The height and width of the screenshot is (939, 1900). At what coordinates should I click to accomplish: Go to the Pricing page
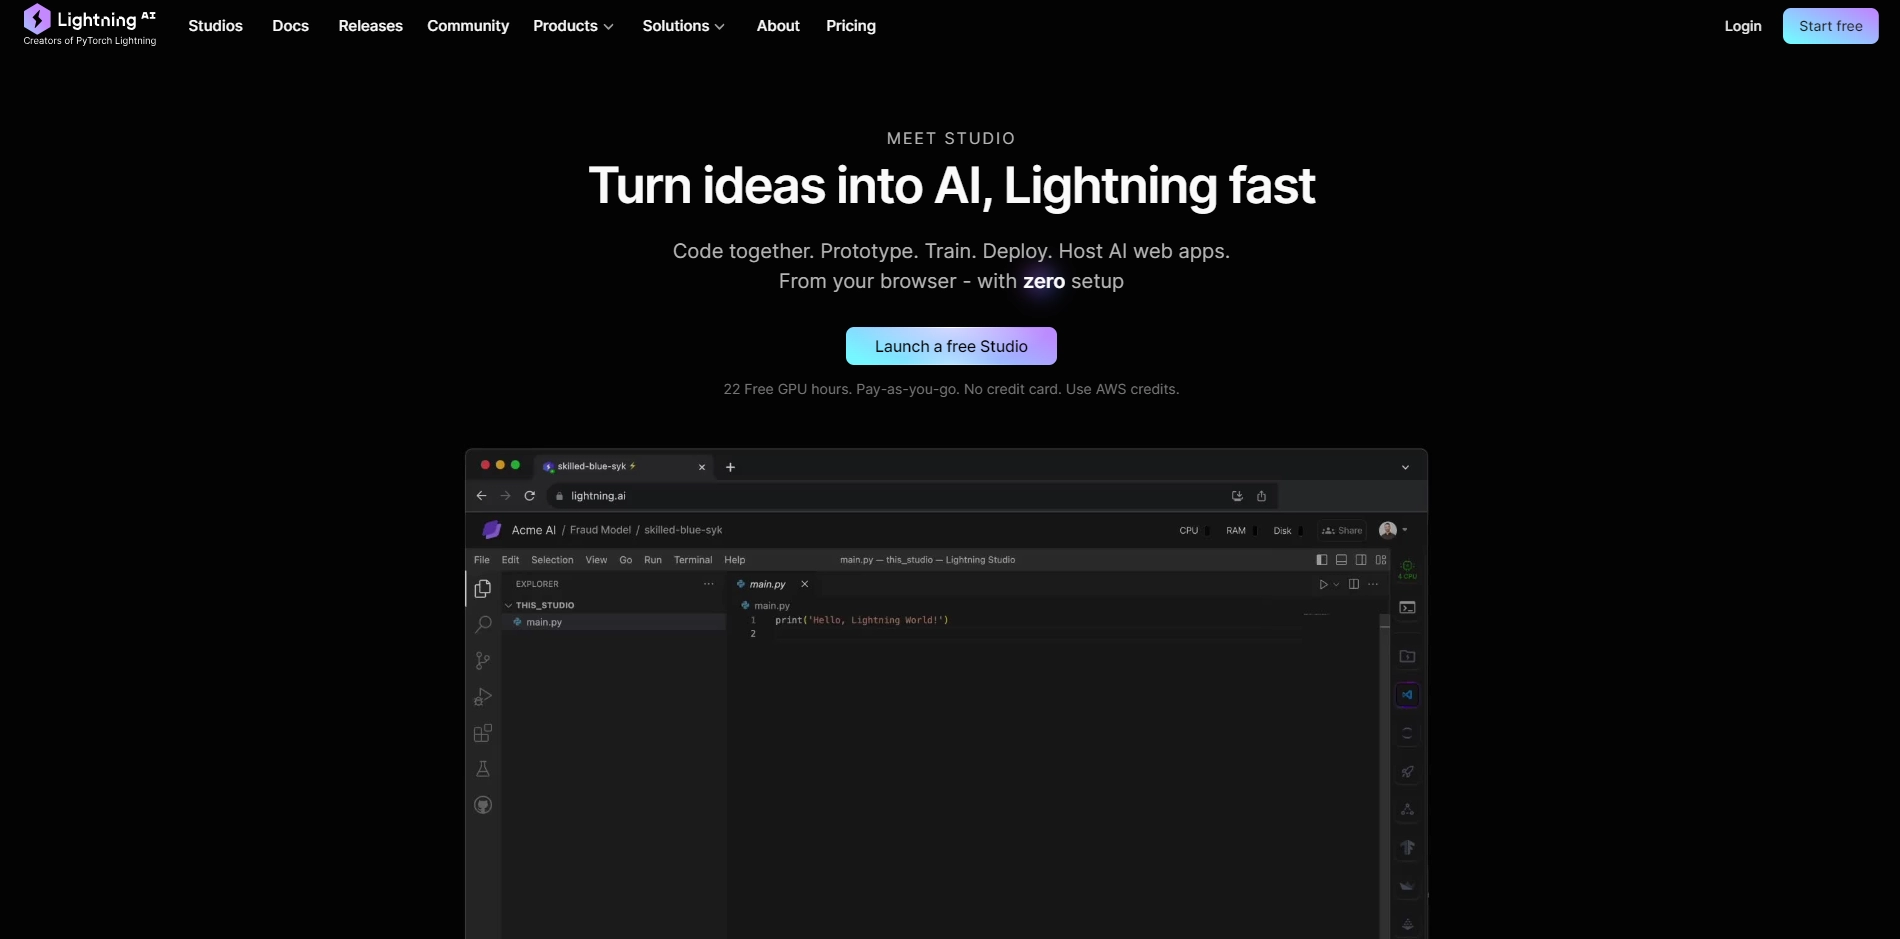[851, 26]
